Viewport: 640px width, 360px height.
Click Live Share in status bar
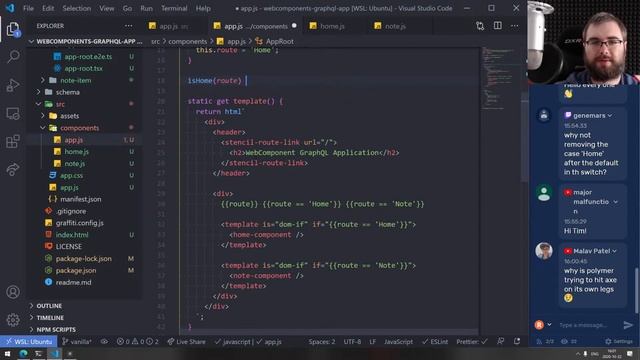pos(186,342)
